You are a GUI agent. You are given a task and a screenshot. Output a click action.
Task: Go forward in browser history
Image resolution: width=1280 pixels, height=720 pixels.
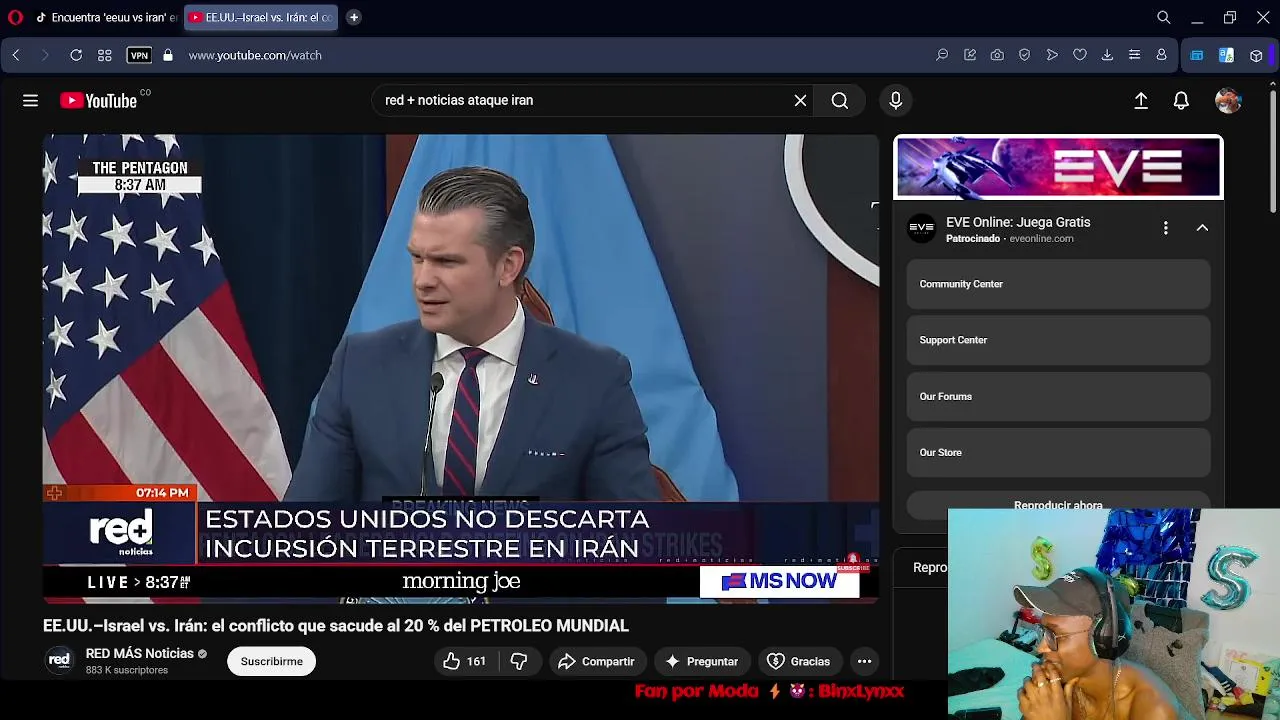[x=45, y=55]
